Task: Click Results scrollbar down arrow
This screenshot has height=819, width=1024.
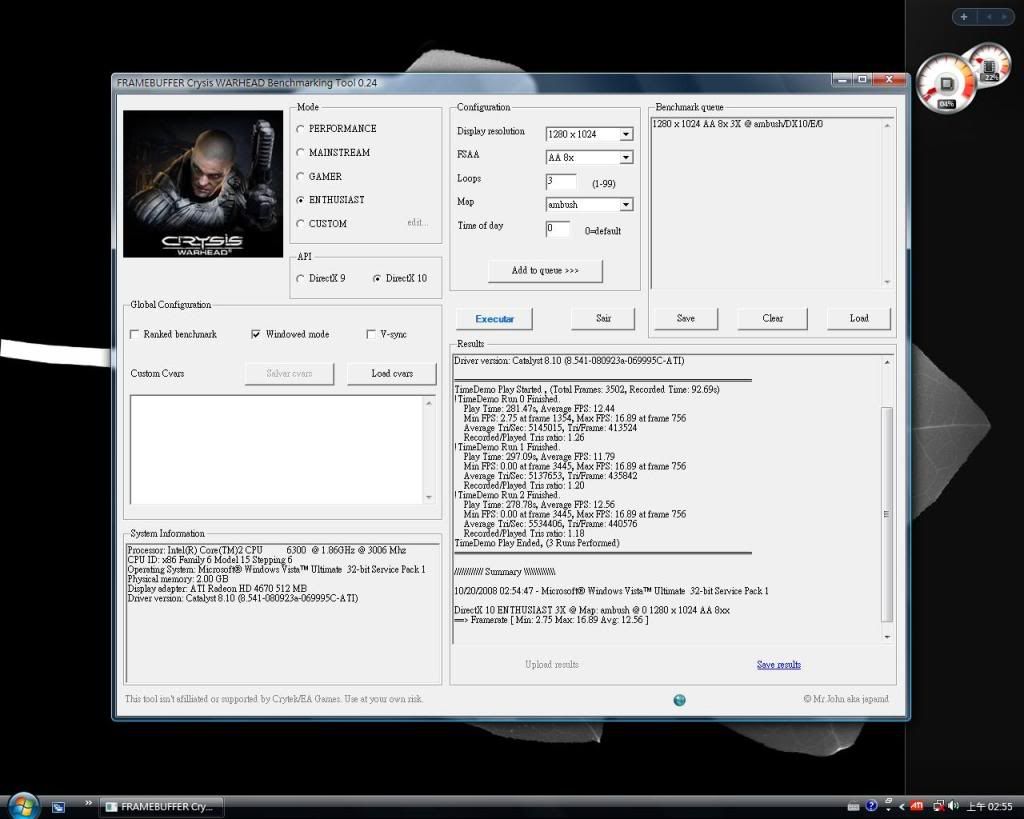Action: pos(887,637)
